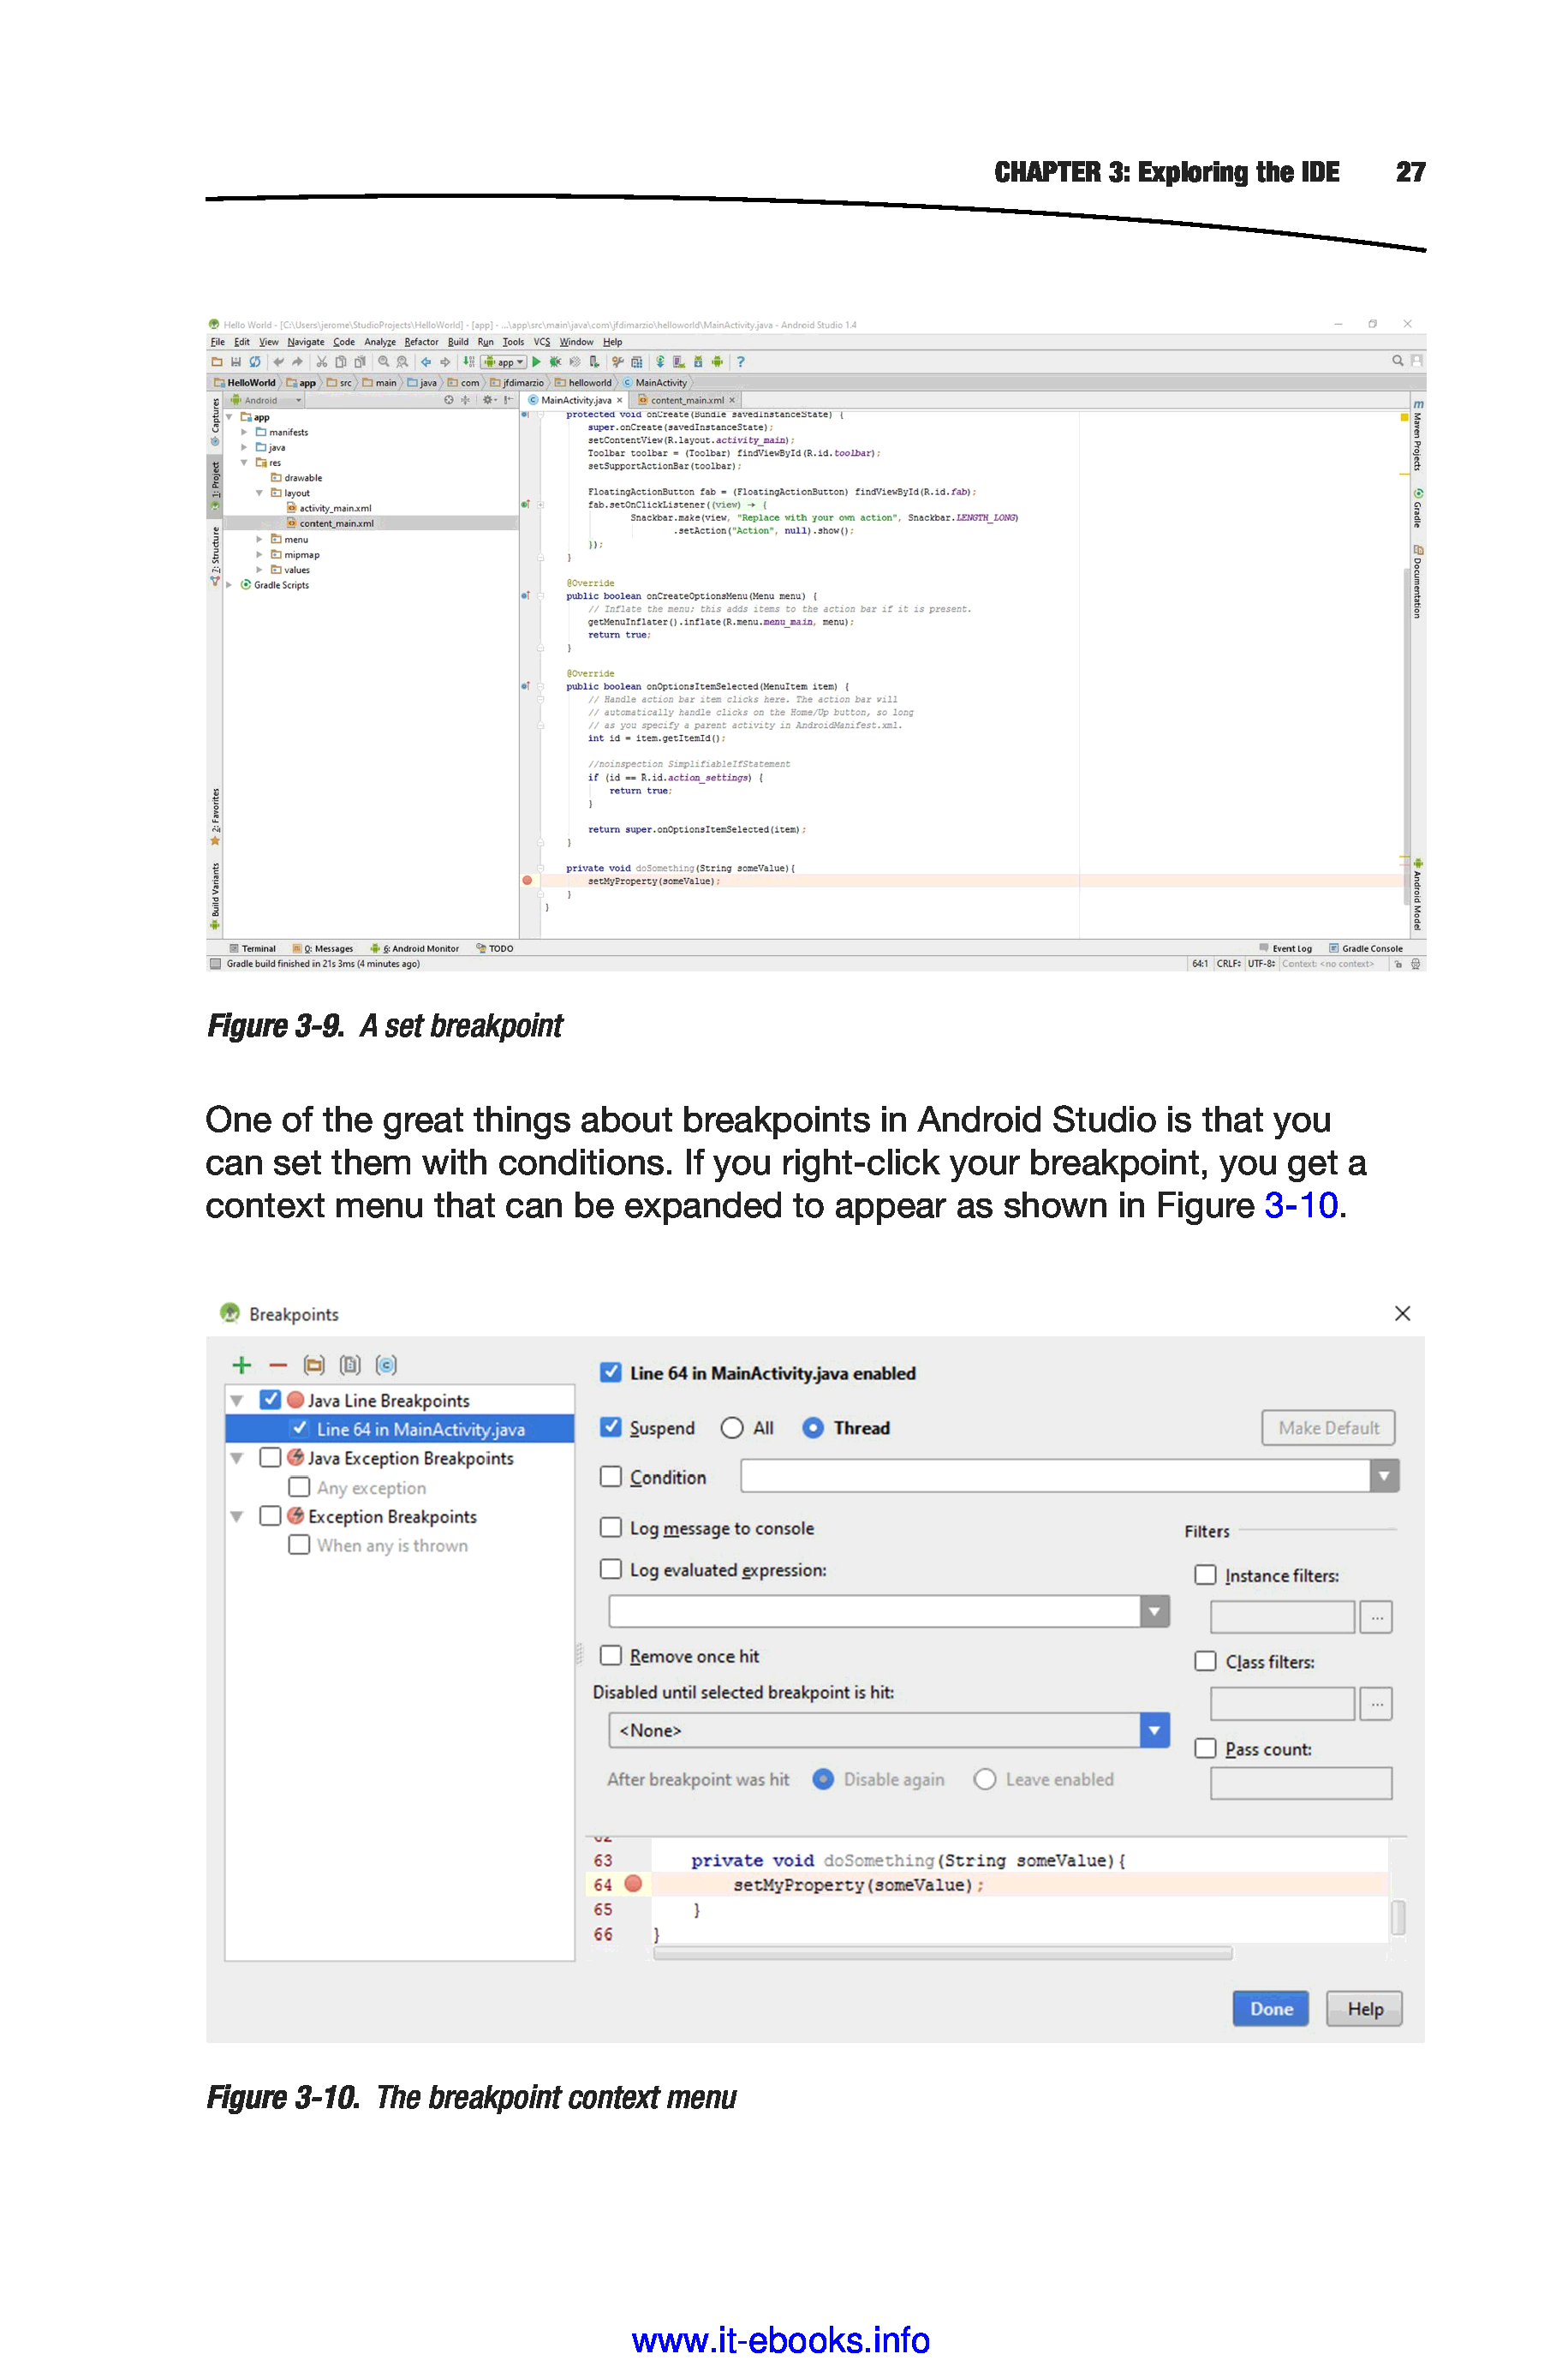Click the green plus Add breakpoint icon
This screenshot has width=1568, height=2378.
241,1365
